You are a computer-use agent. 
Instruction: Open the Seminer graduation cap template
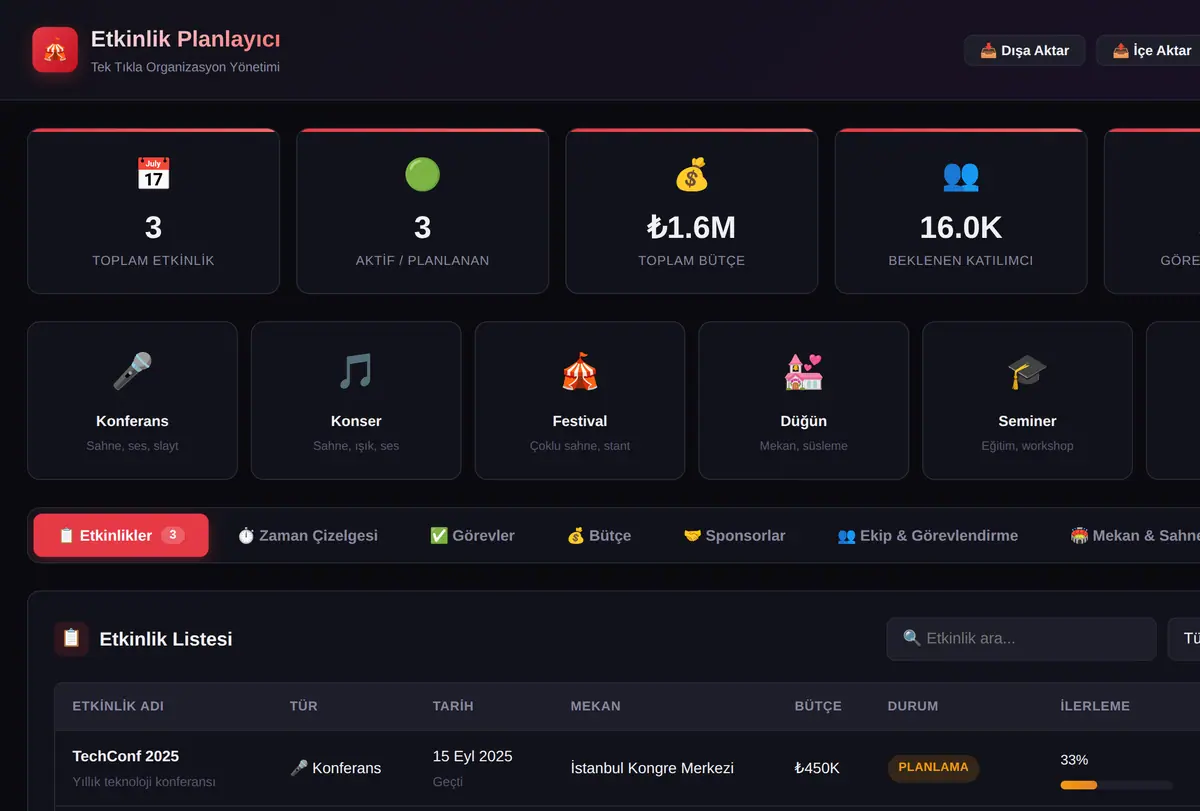1027,400
